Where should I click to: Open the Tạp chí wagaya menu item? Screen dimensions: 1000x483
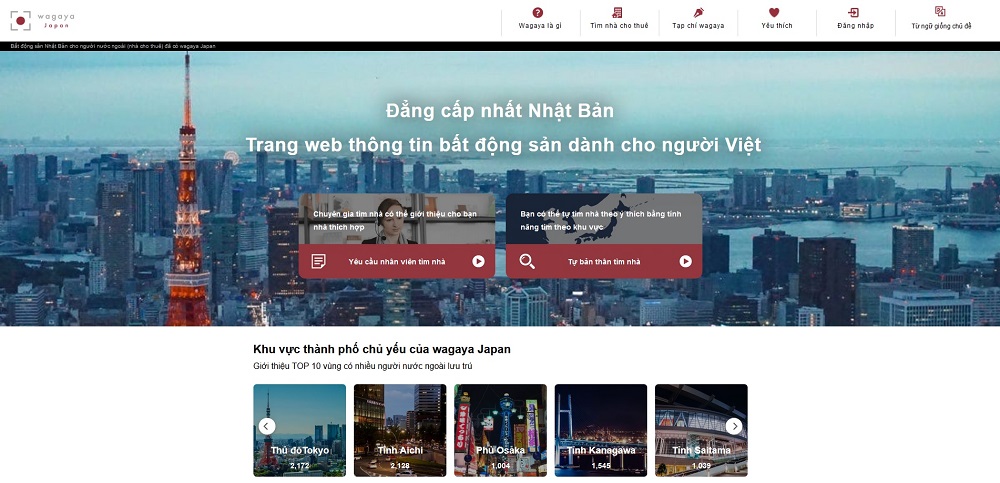click(x=698, y=26)
